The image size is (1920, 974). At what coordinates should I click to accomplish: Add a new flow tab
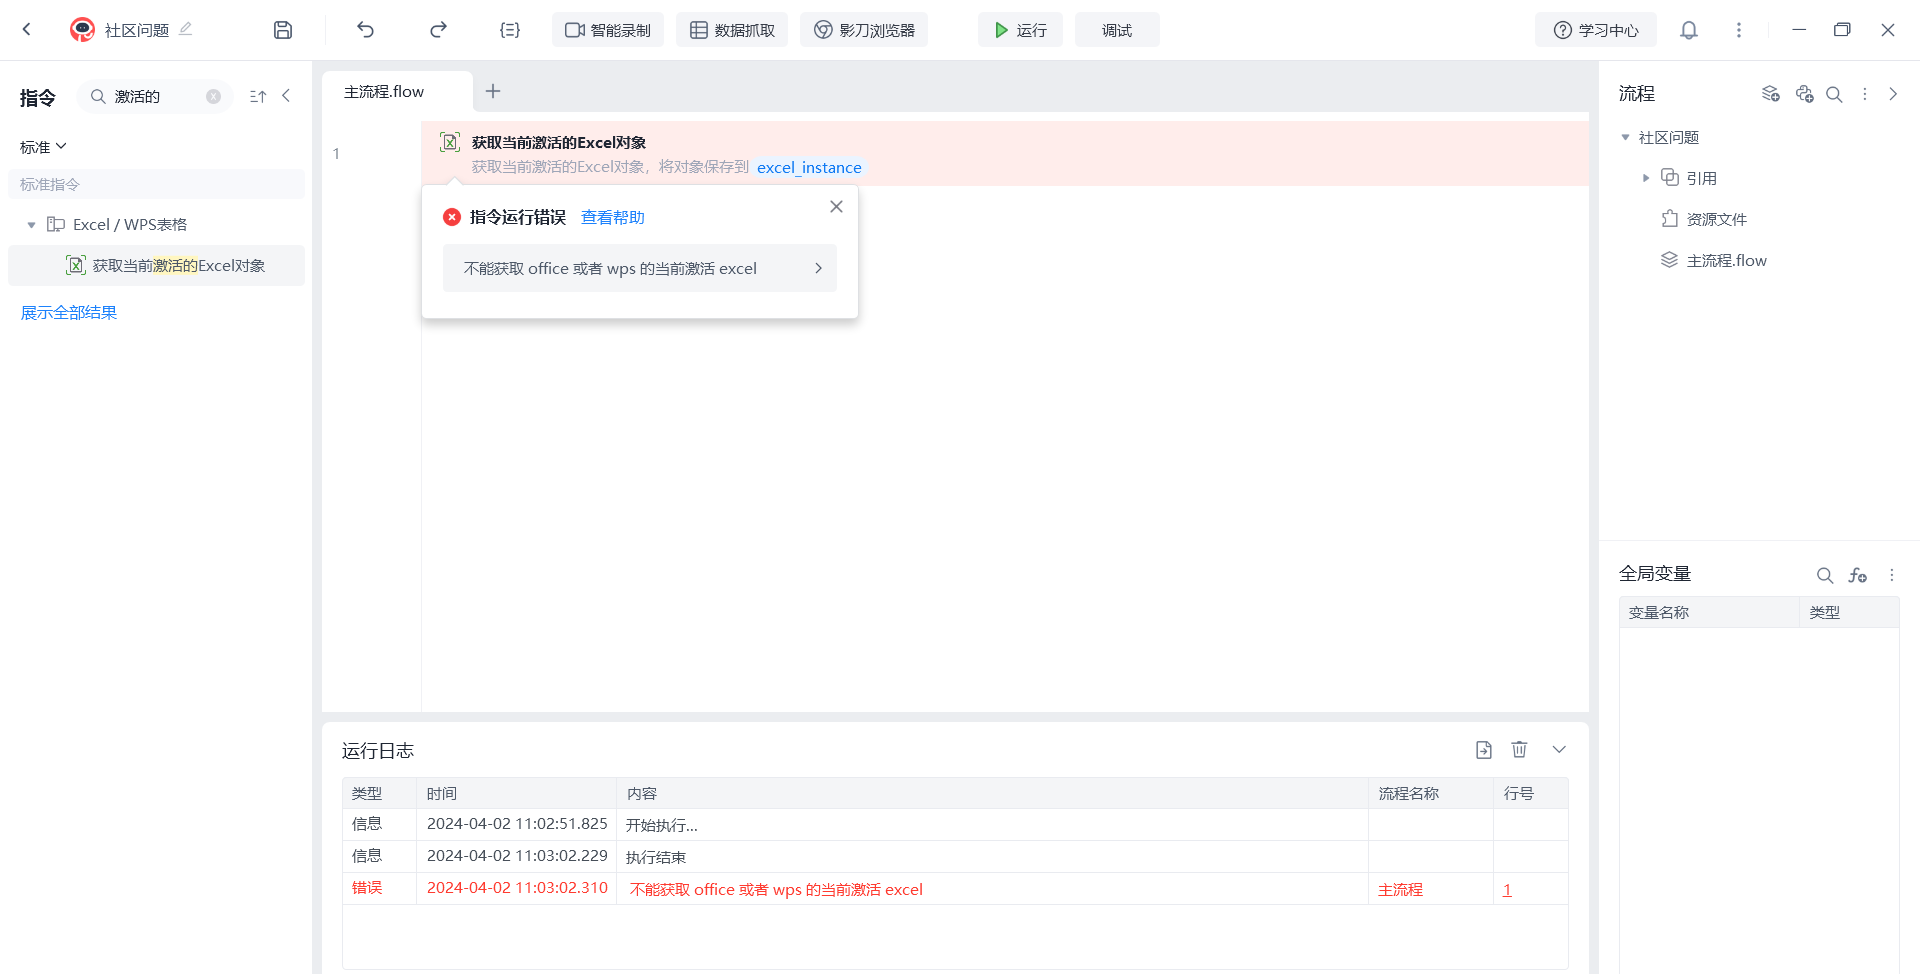[493, 92]
